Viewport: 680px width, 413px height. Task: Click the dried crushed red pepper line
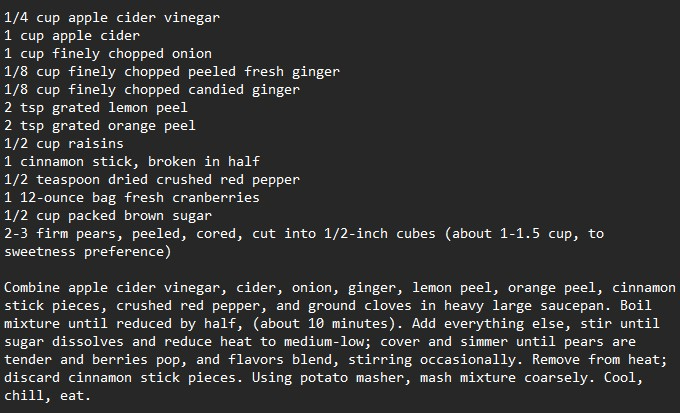pos(152,180)
